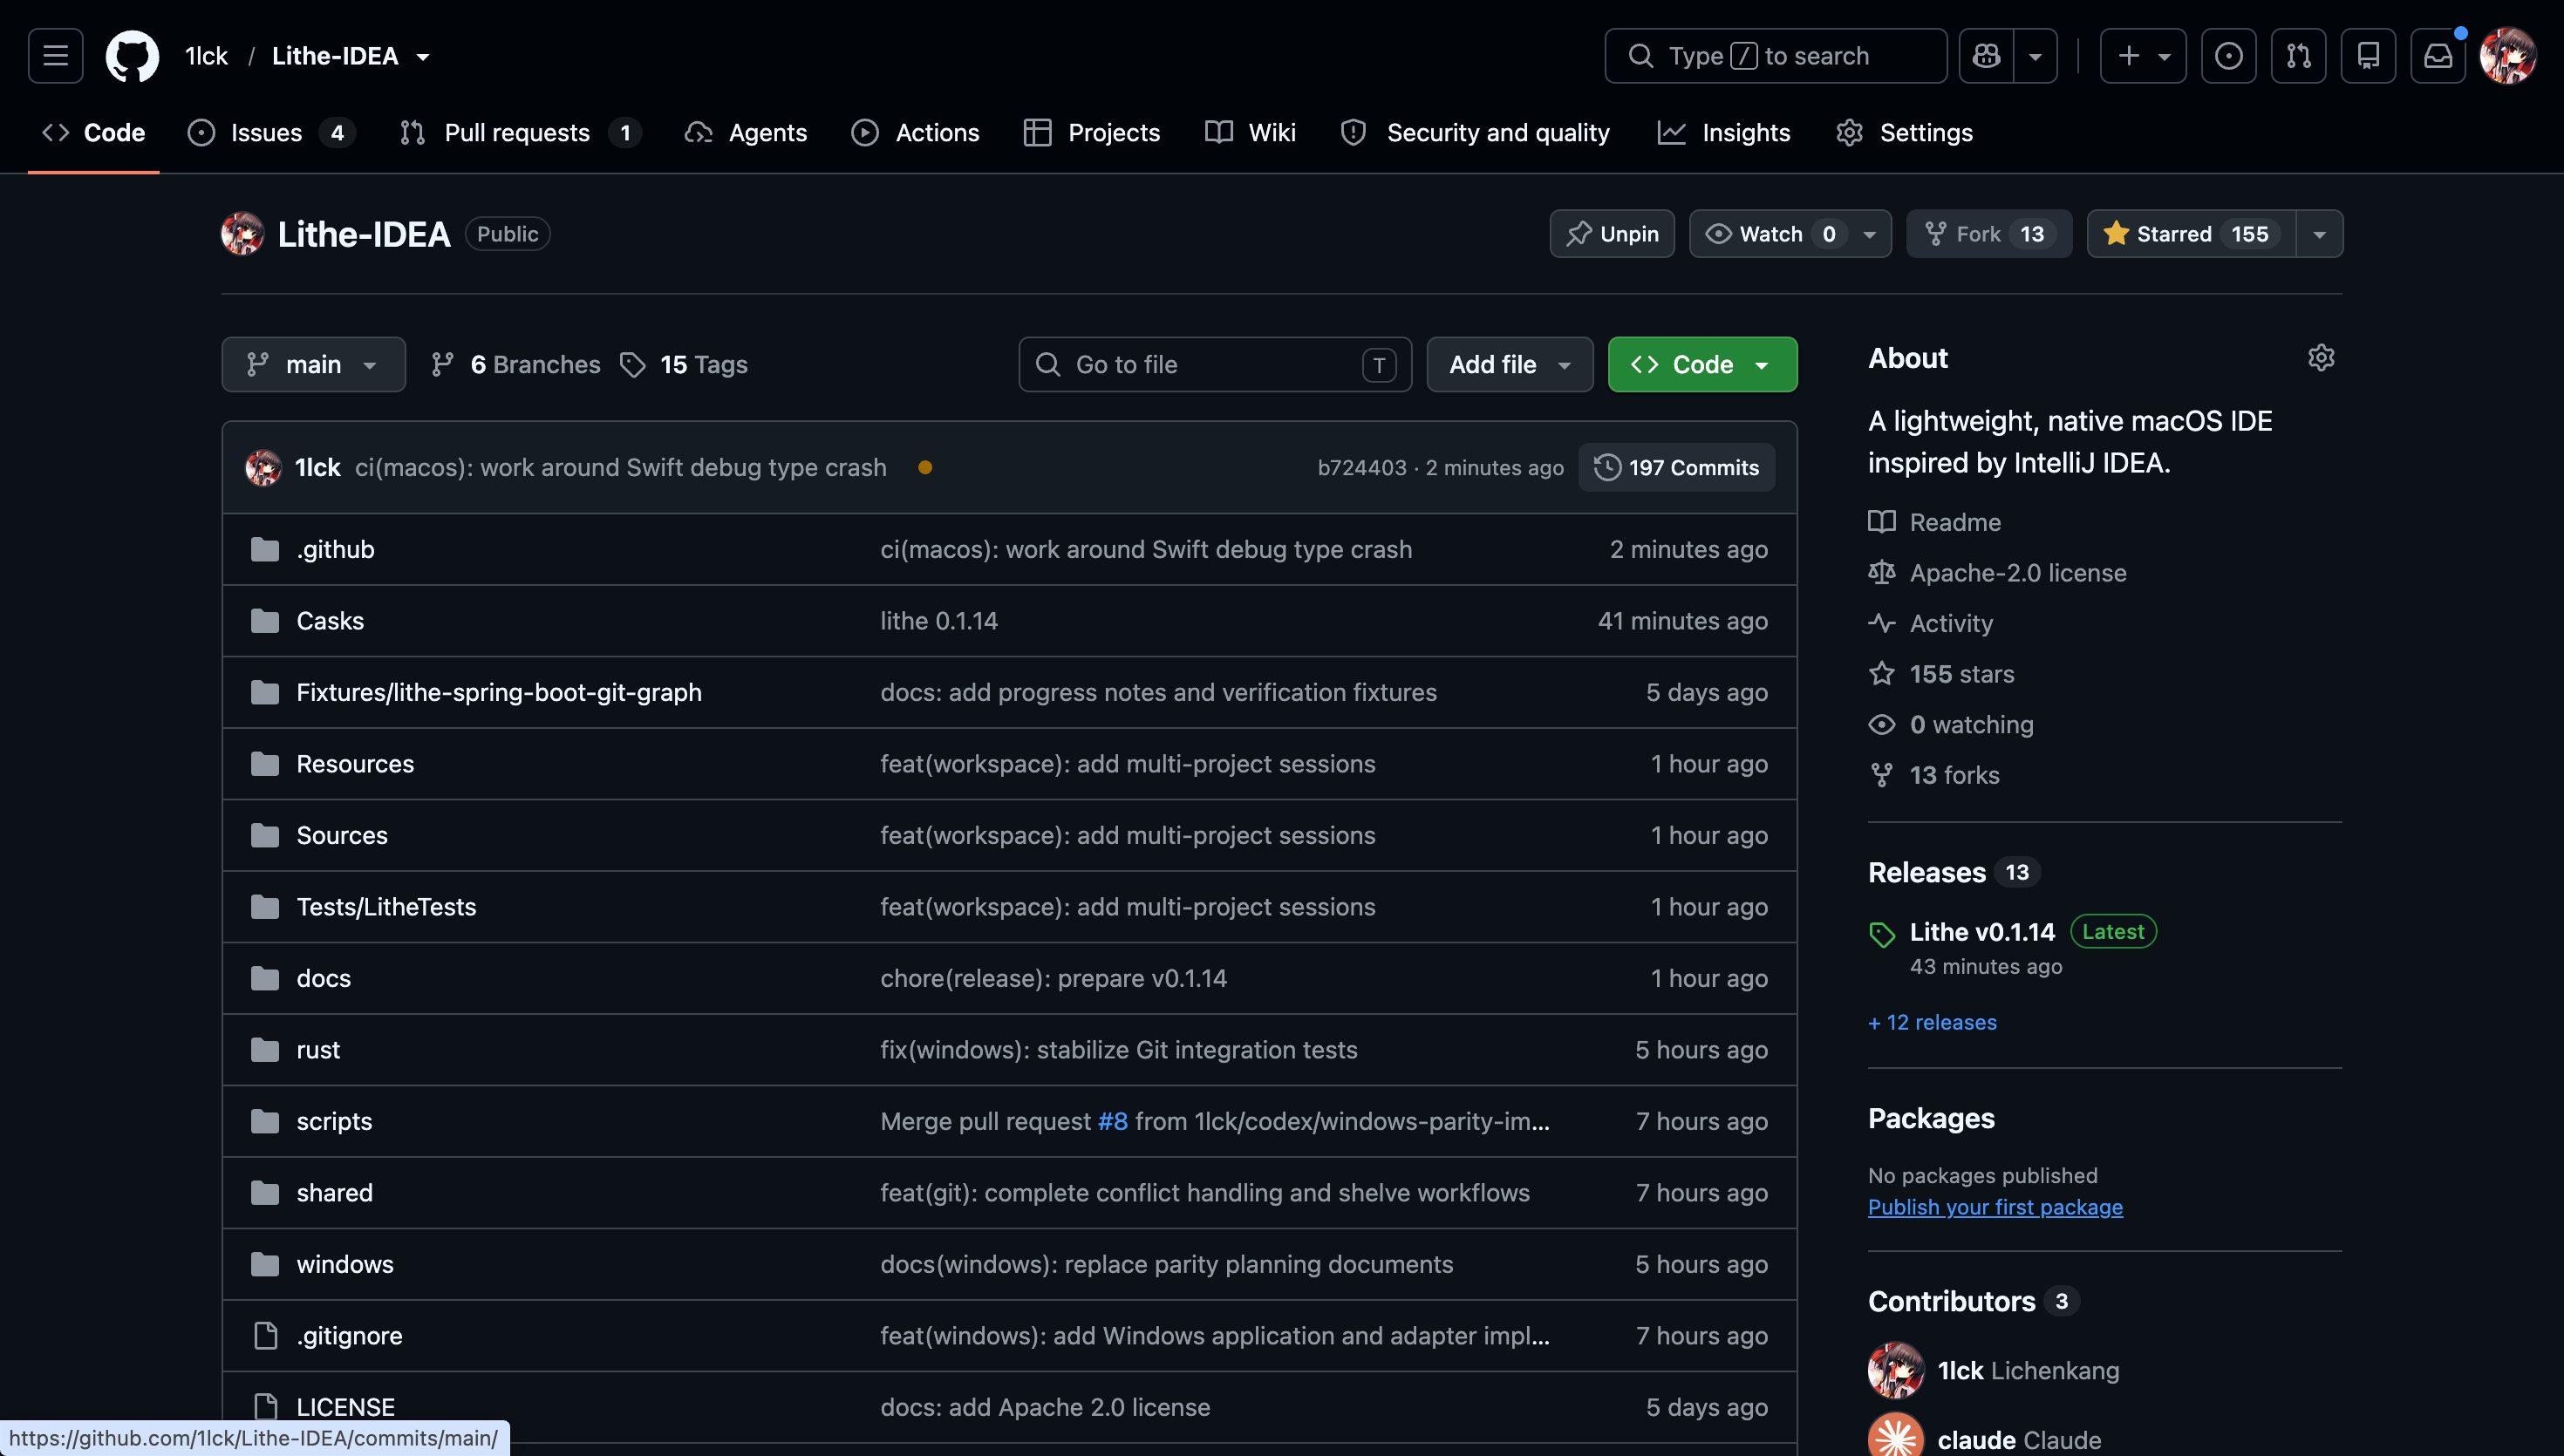Open the repositories icon in top bar
This screenshot has width=2564, height=1456.
2368,56
